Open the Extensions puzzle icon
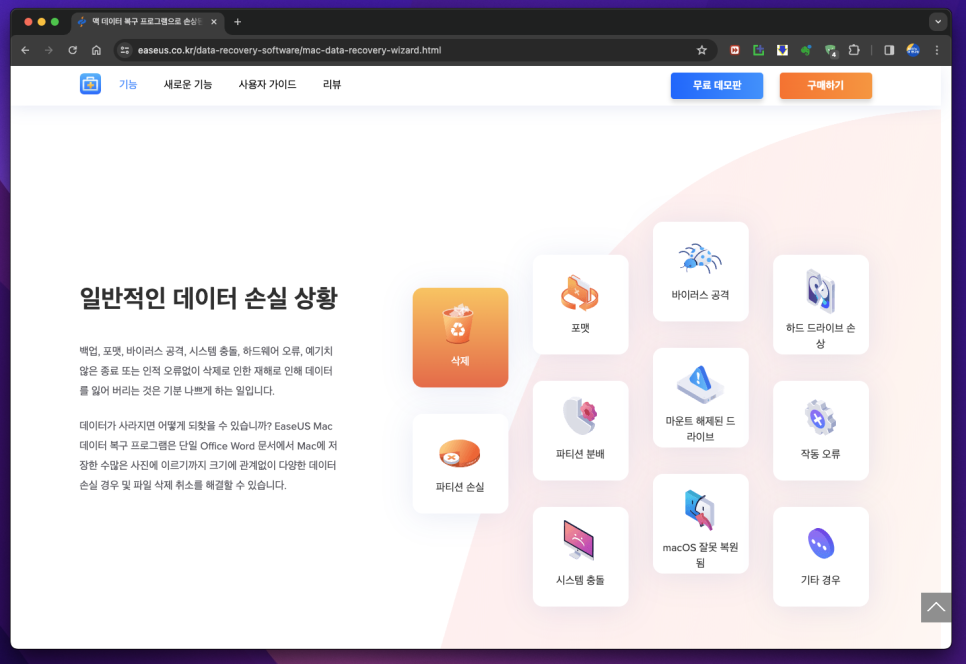This screenshot has height=664, width=966. click(854, 51)
